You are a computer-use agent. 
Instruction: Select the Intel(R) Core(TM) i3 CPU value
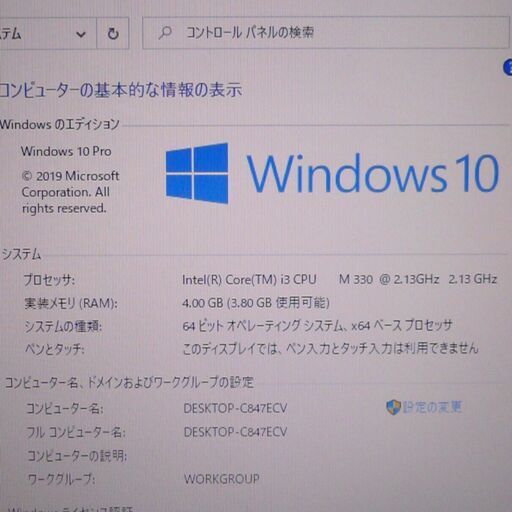pos(340,279)
